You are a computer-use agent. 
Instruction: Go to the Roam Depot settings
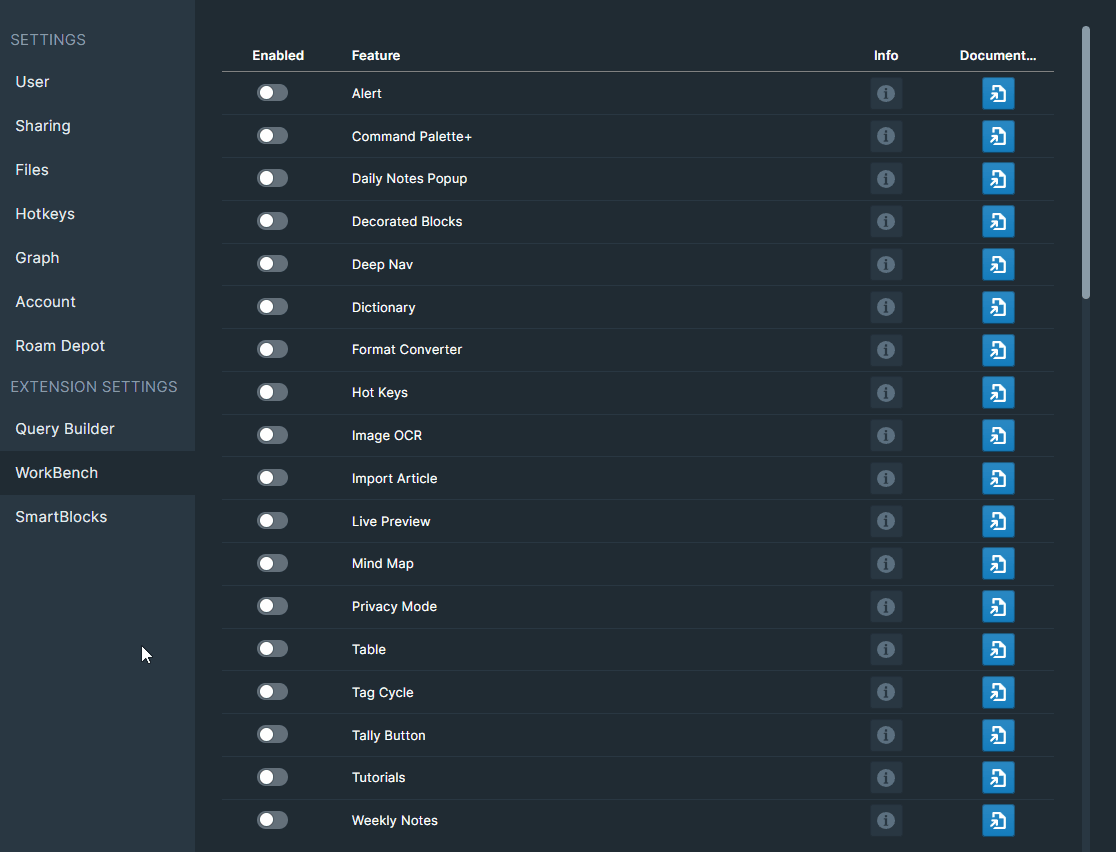60,346
